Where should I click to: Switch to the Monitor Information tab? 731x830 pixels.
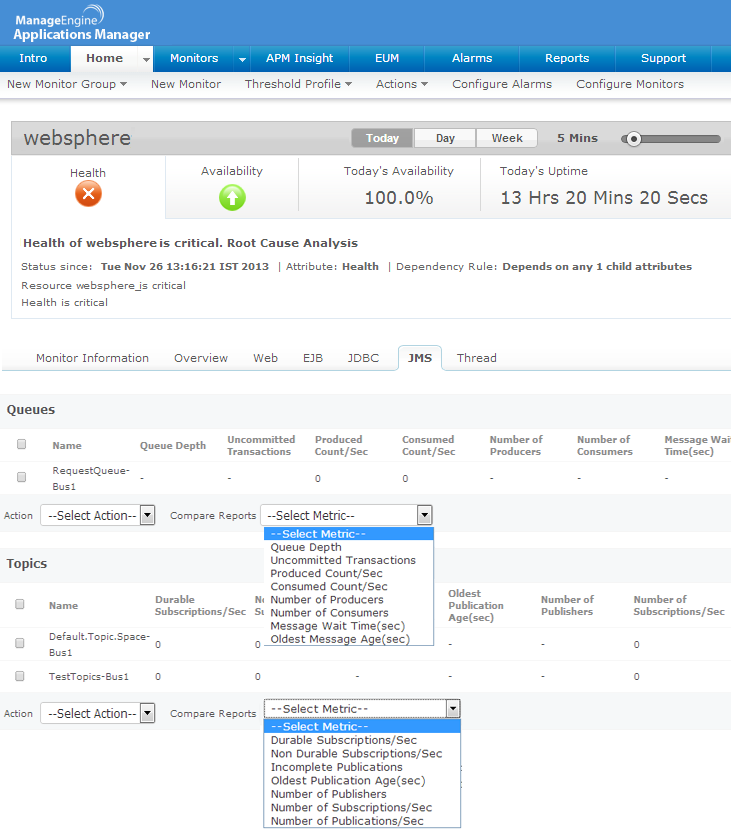92,358
